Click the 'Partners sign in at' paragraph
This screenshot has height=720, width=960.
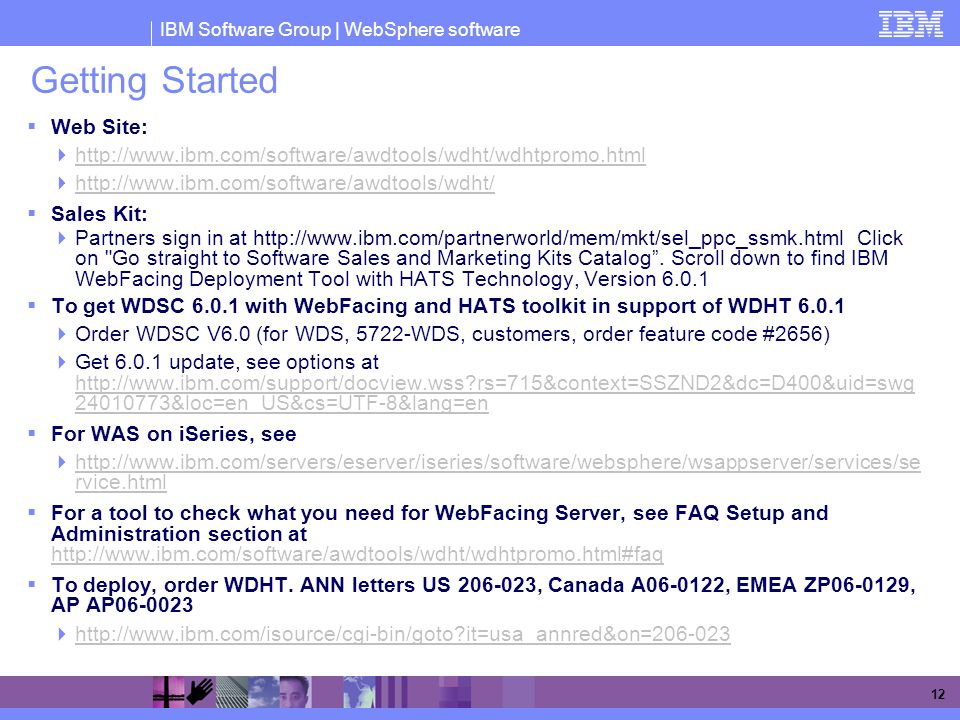pyautogui.click(x=489, y=258)
